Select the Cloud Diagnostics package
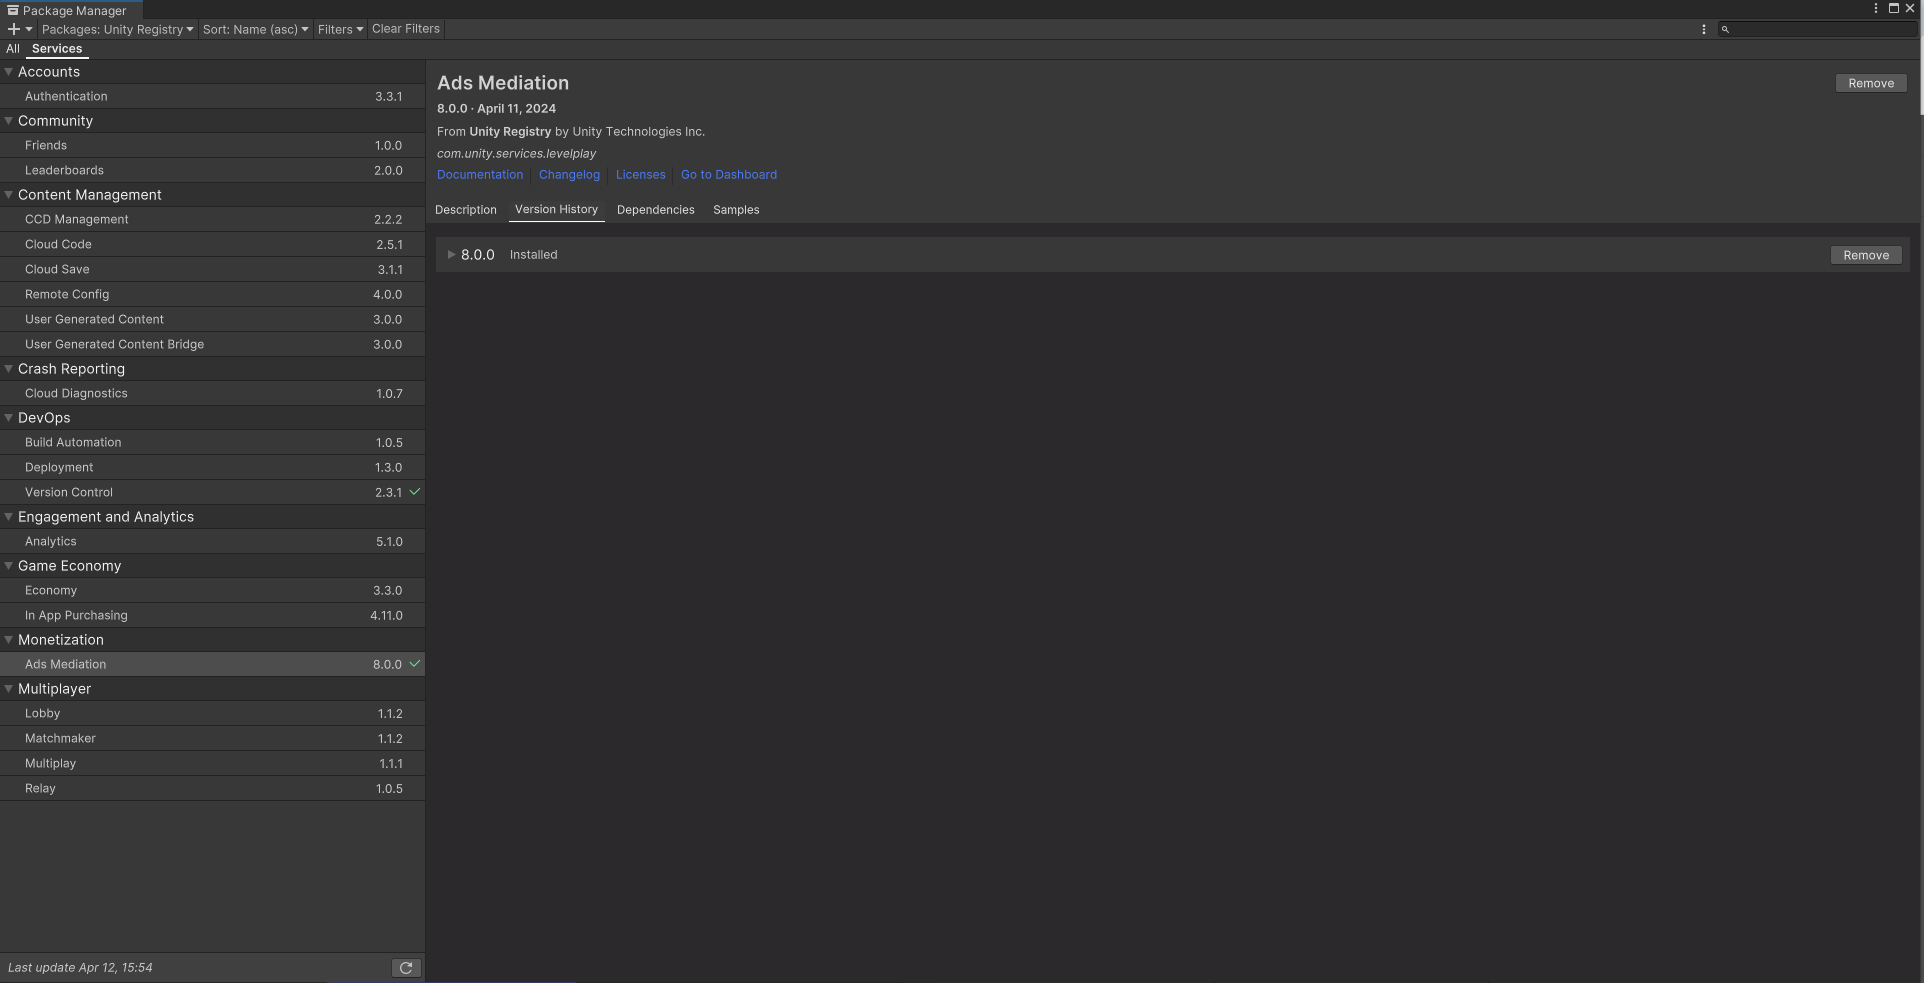Image resolution: width=1924 pixels, height=983 pixels. click(212, 394)
